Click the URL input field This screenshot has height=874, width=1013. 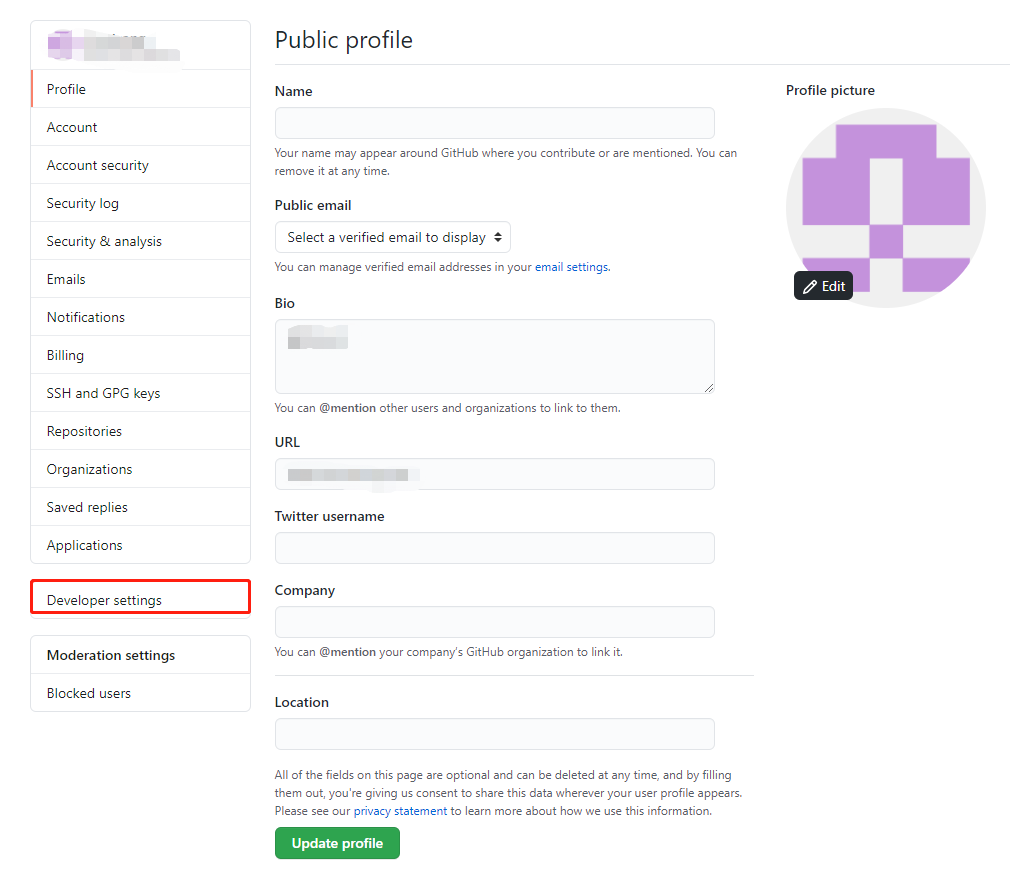(x=495, y=474)
